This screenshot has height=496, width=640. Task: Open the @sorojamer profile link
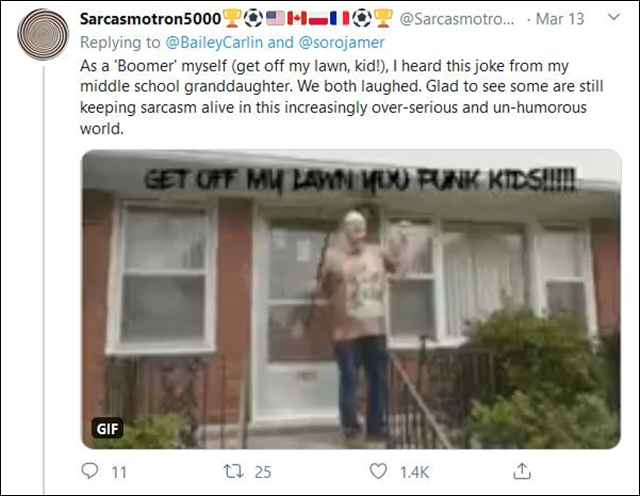click(341, 42)
